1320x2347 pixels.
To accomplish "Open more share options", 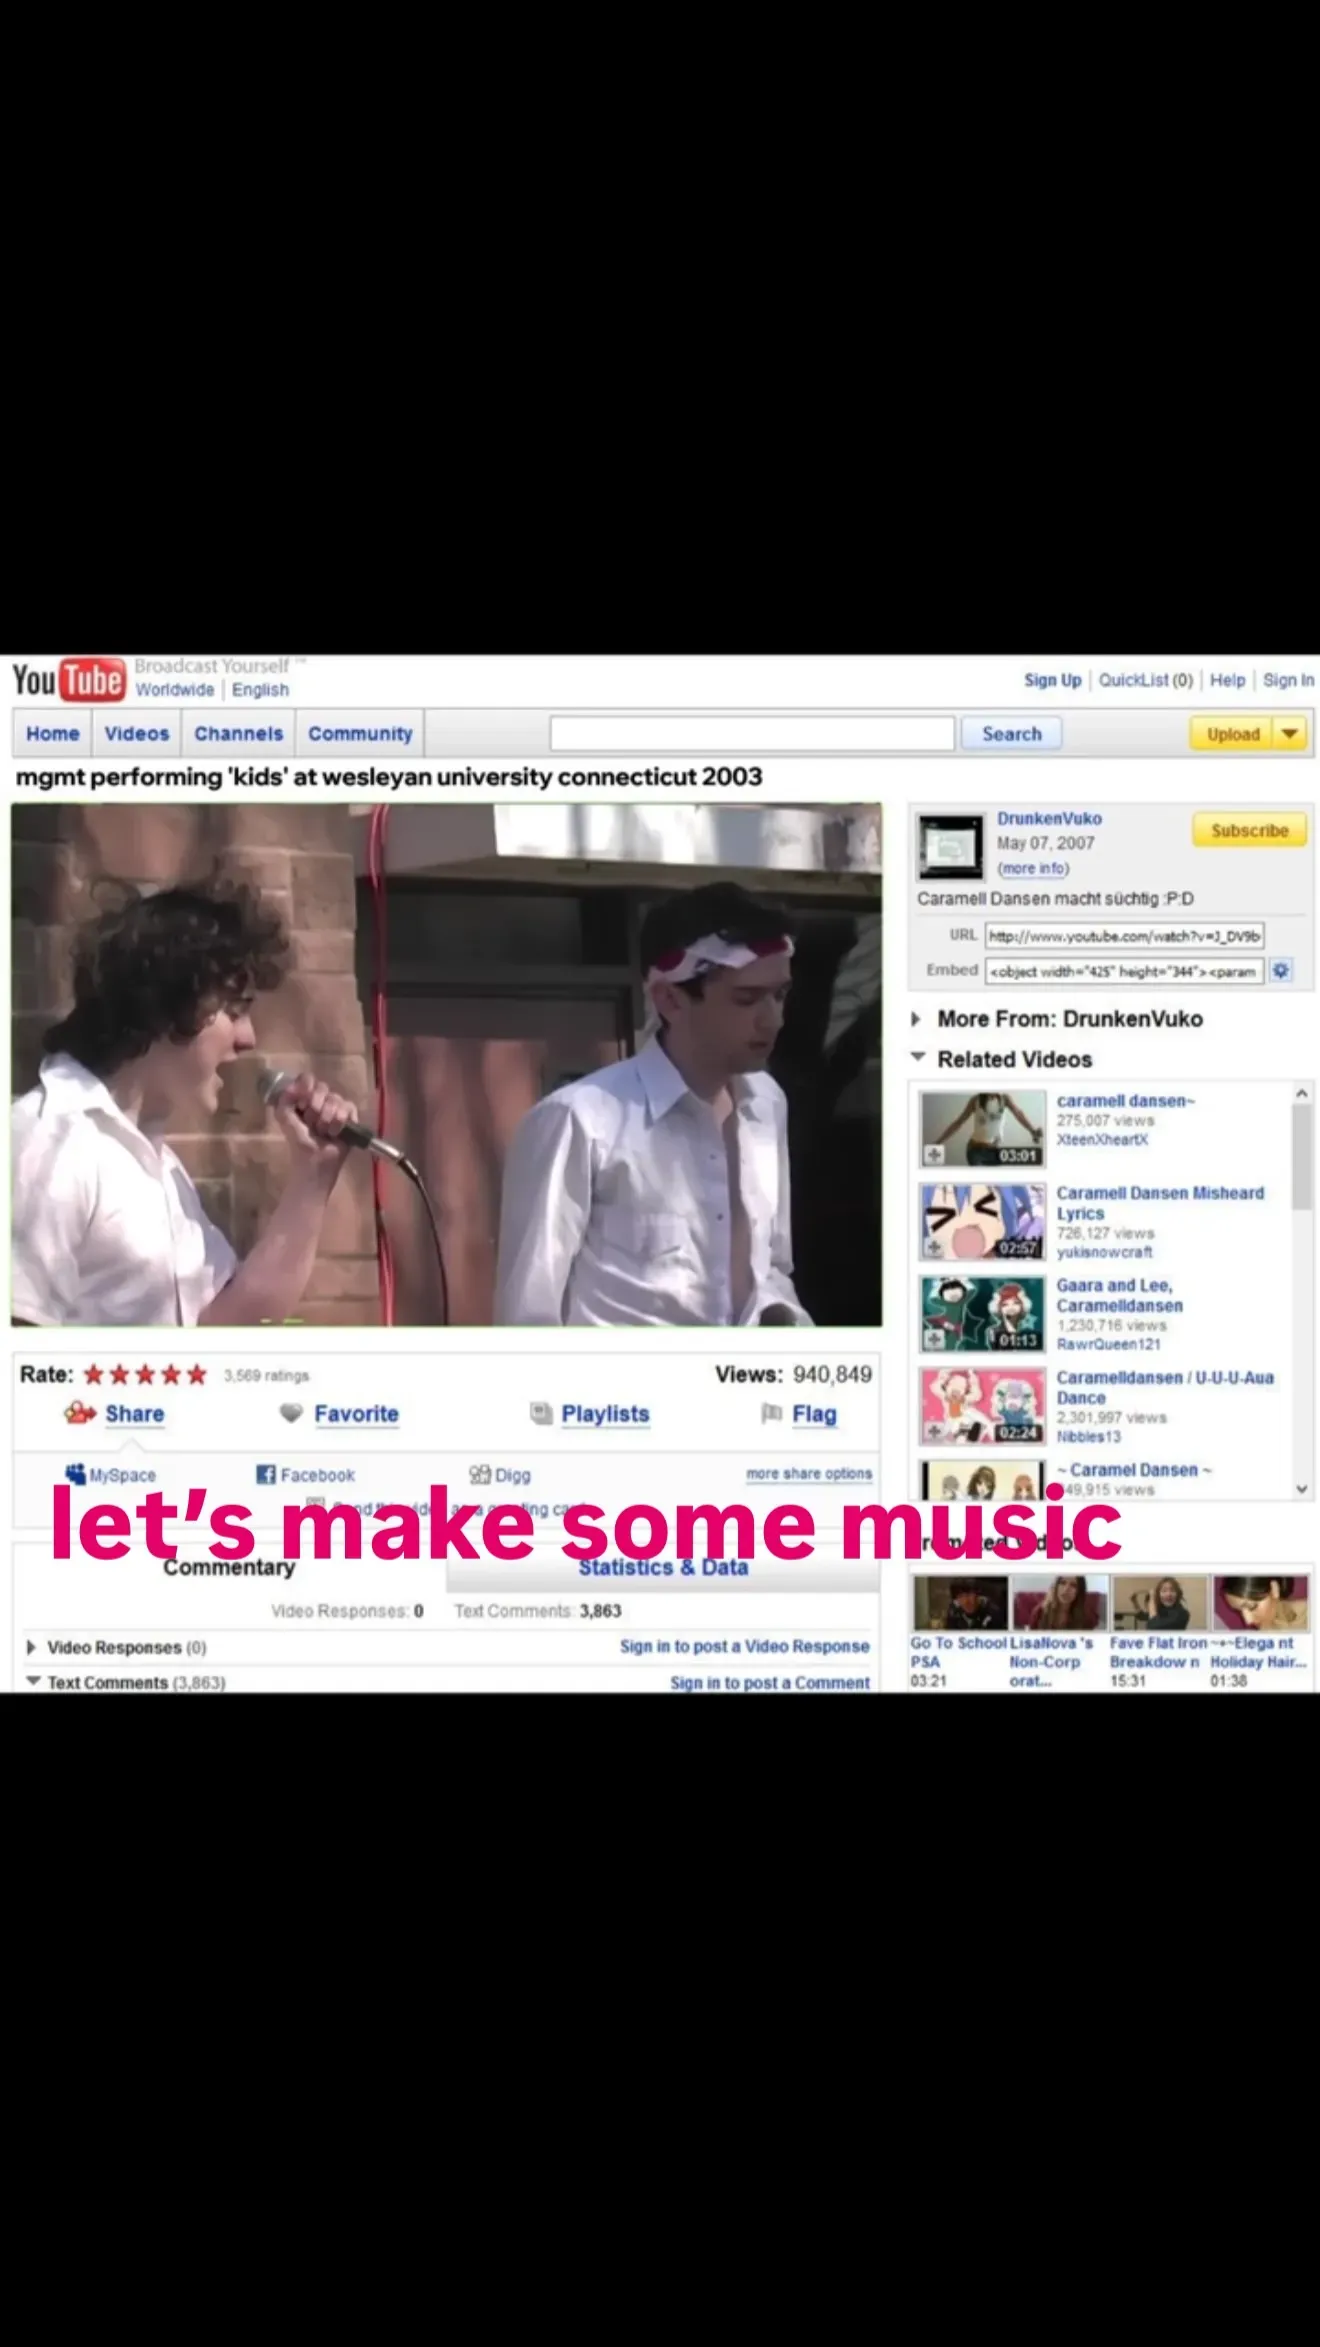I will [x=808, y=1474].
